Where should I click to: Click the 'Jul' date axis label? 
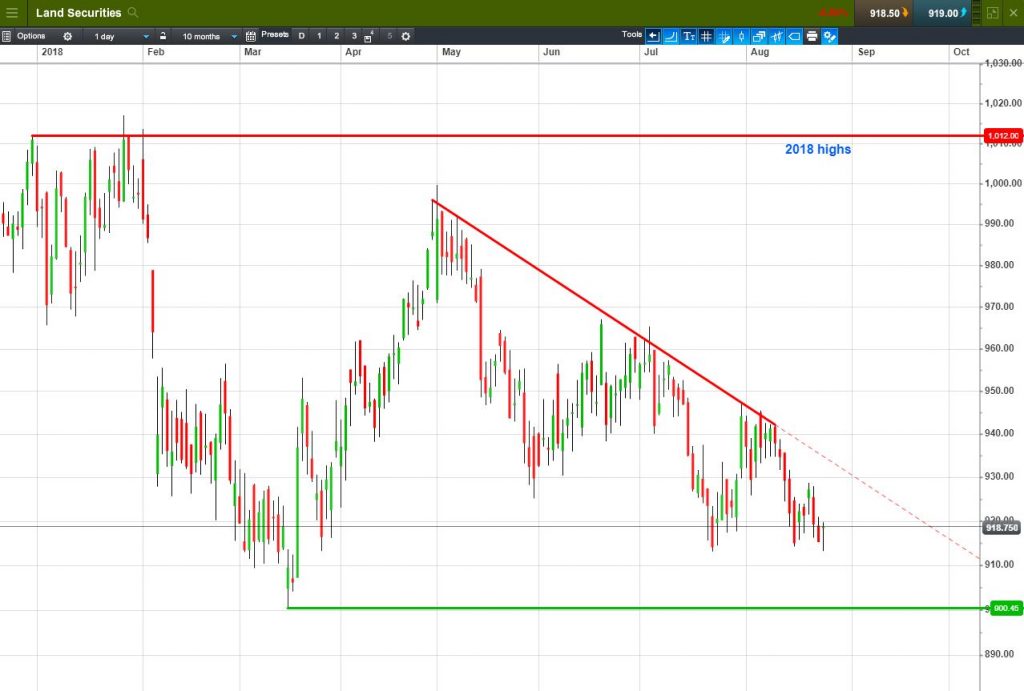(x=651, y=52)
